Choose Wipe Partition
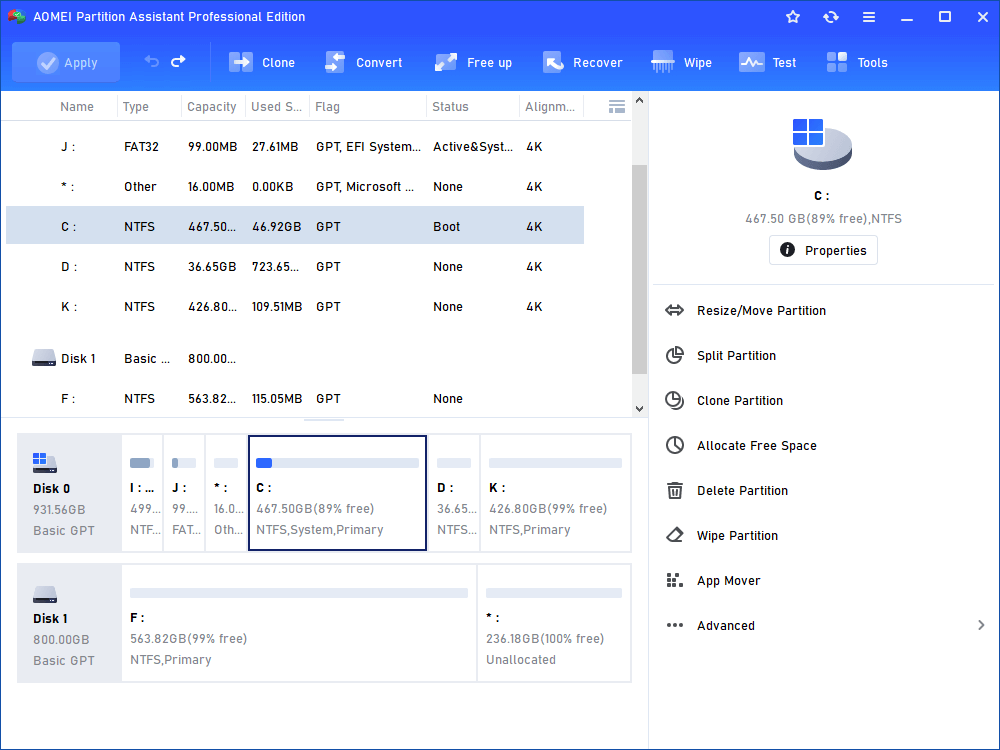This screenshot has width=1000, height=750. click(x=737, y=536)
